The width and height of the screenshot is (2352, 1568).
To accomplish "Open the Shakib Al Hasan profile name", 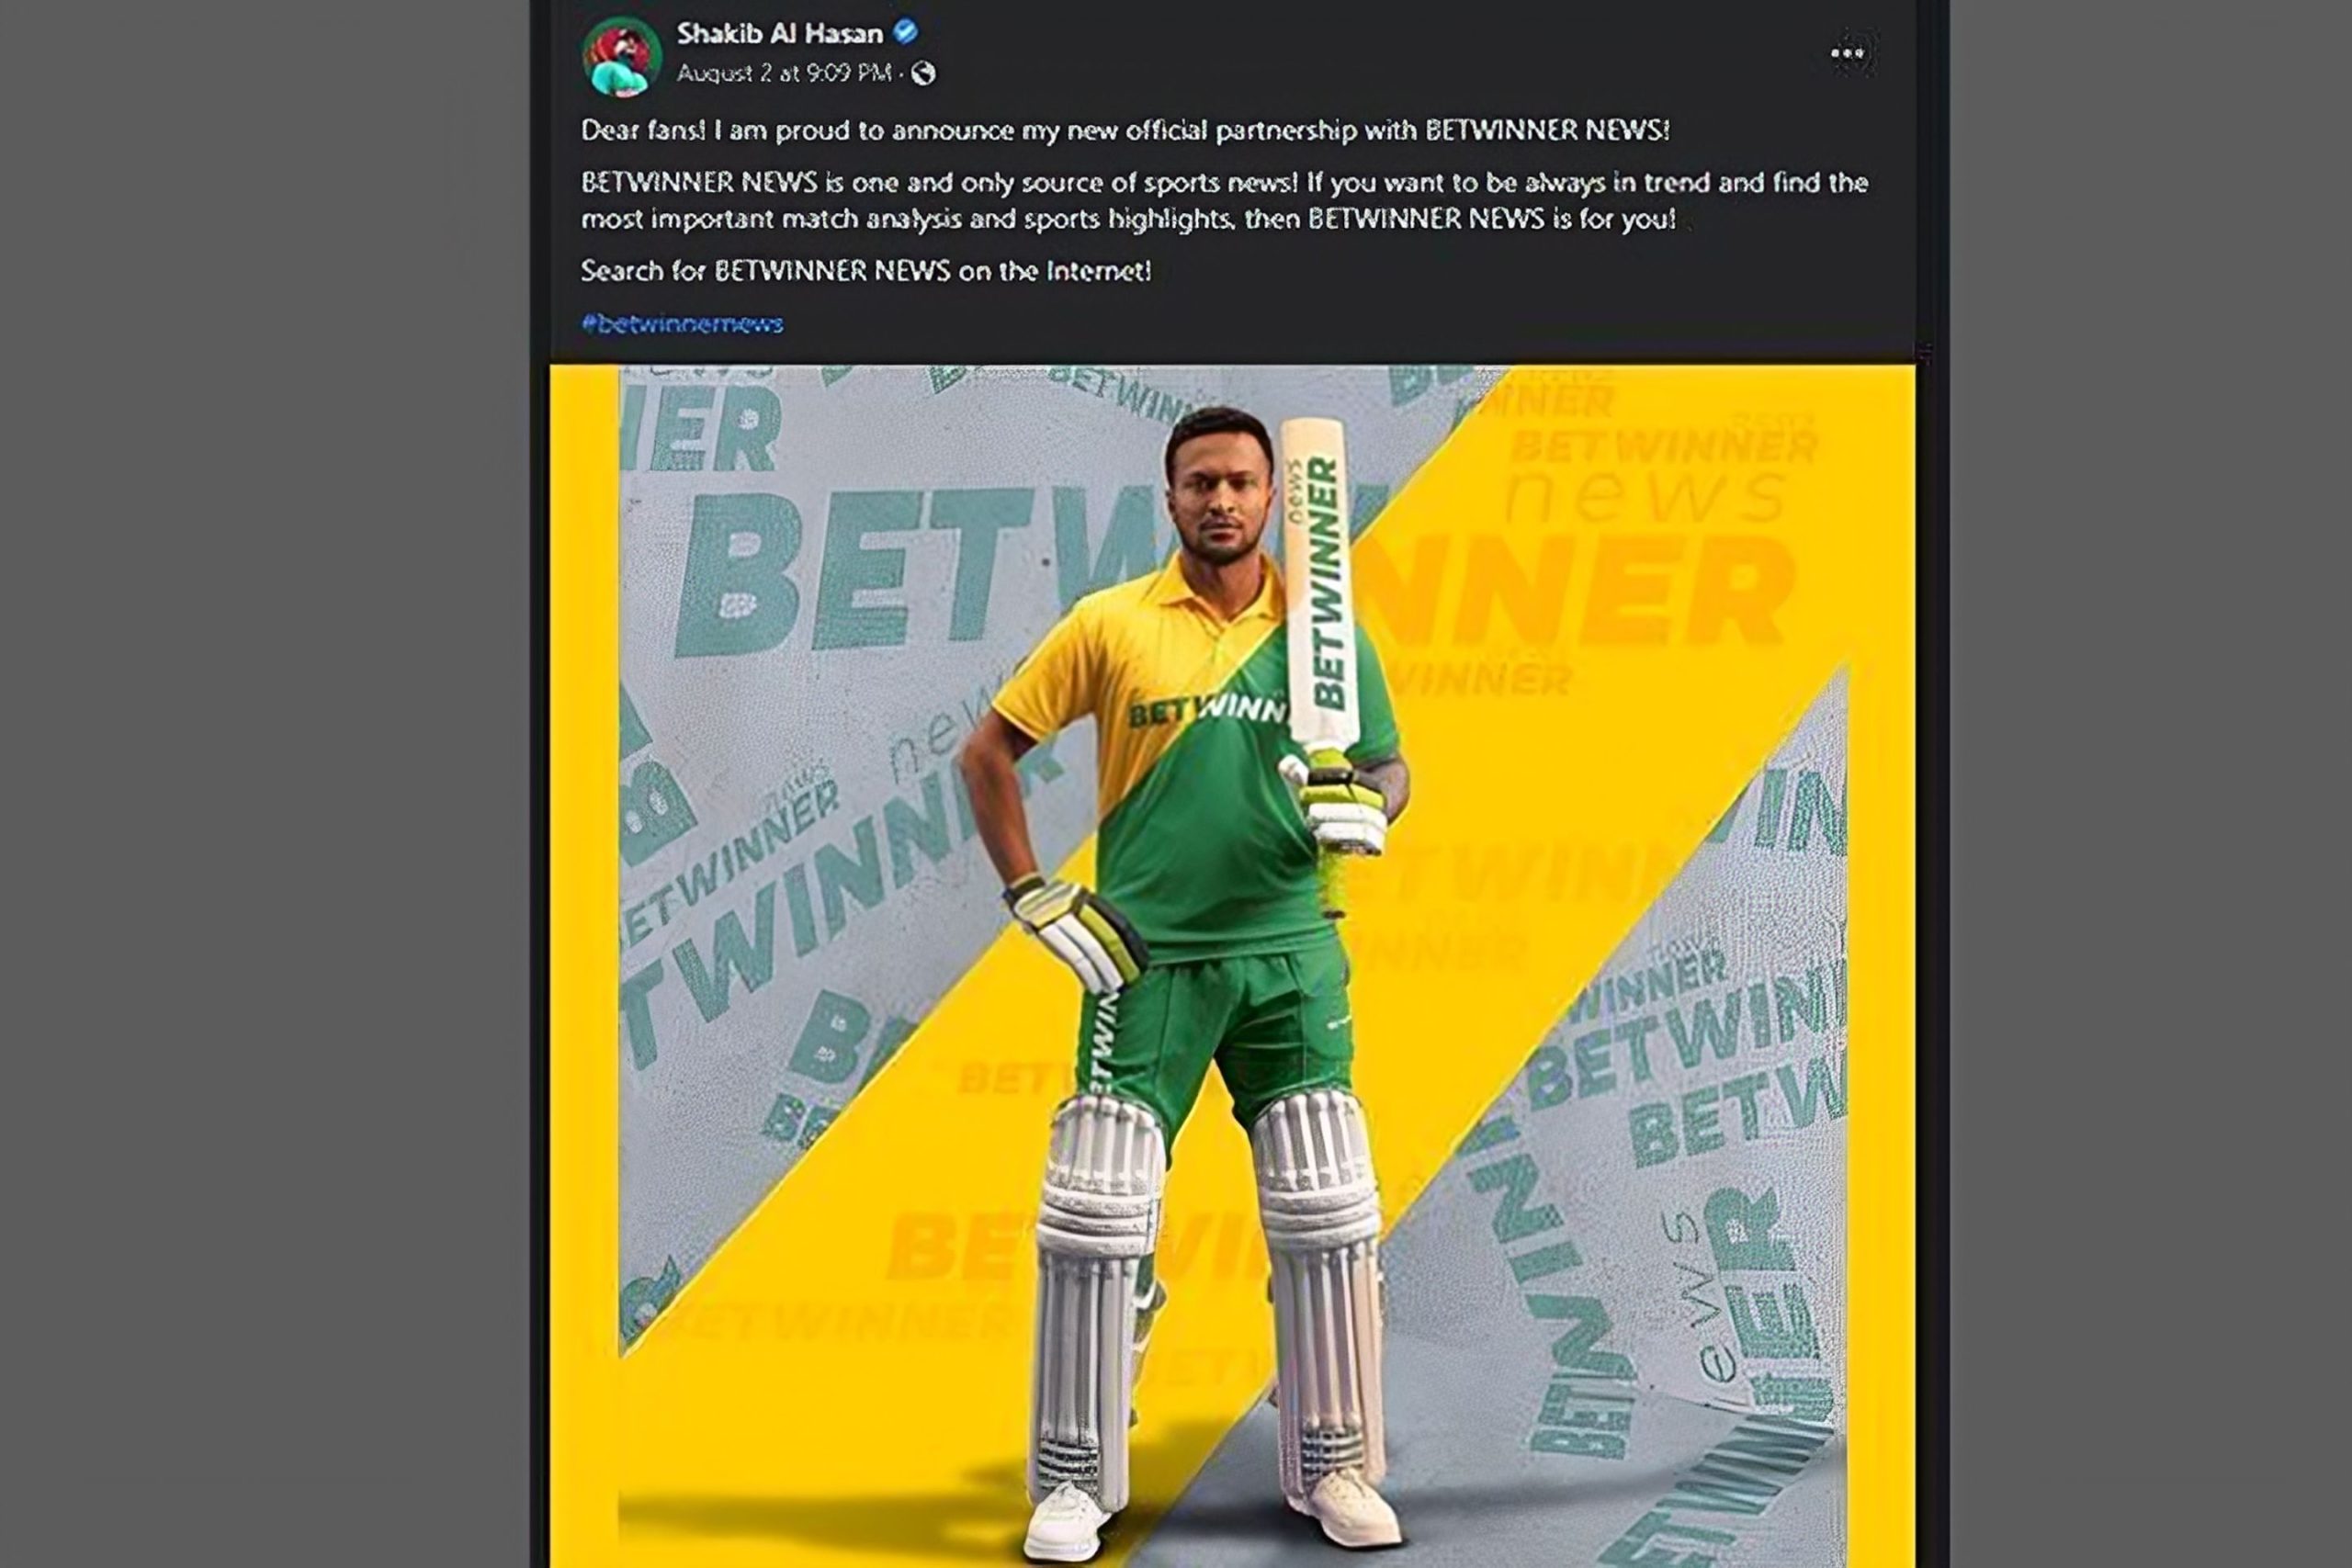I will 780,33.
